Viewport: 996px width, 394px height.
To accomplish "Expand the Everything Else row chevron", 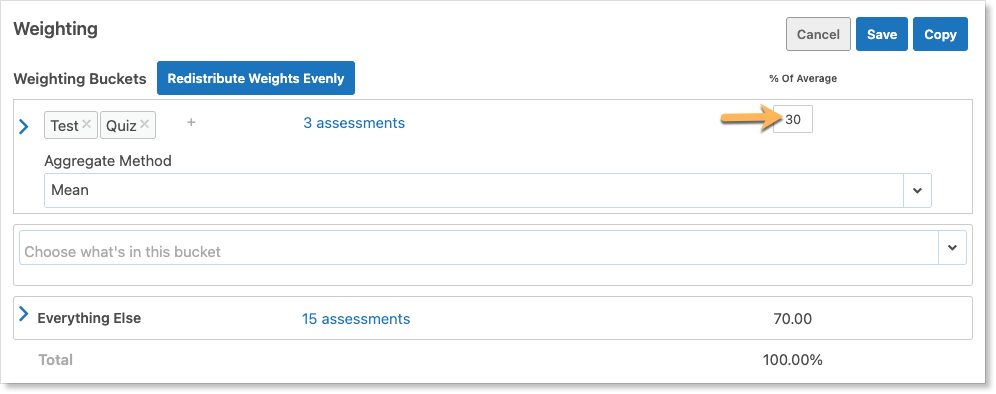I will pyautogui.click(x=24, y=314).
